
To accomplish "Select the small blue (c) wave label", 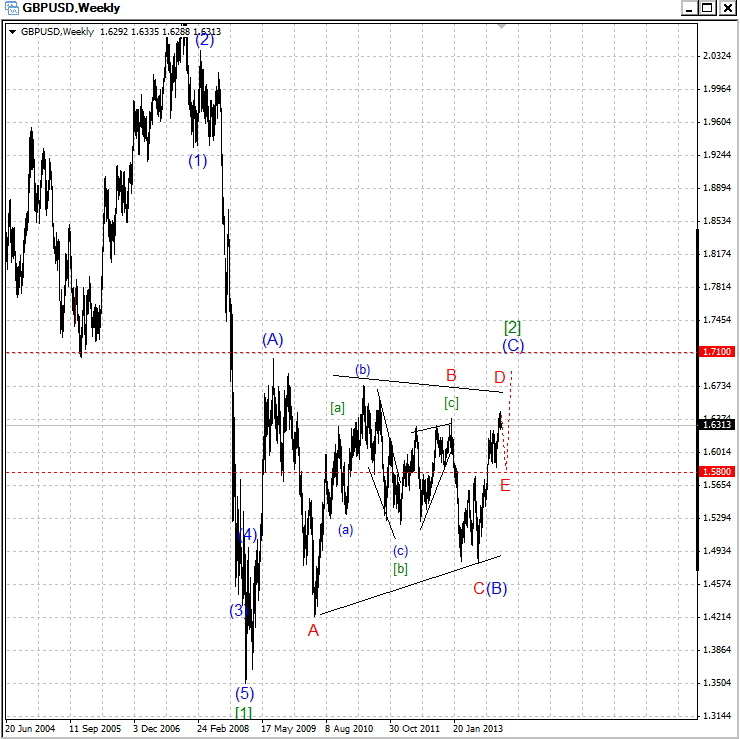I will pyautogui.click(x=400, y=551).
